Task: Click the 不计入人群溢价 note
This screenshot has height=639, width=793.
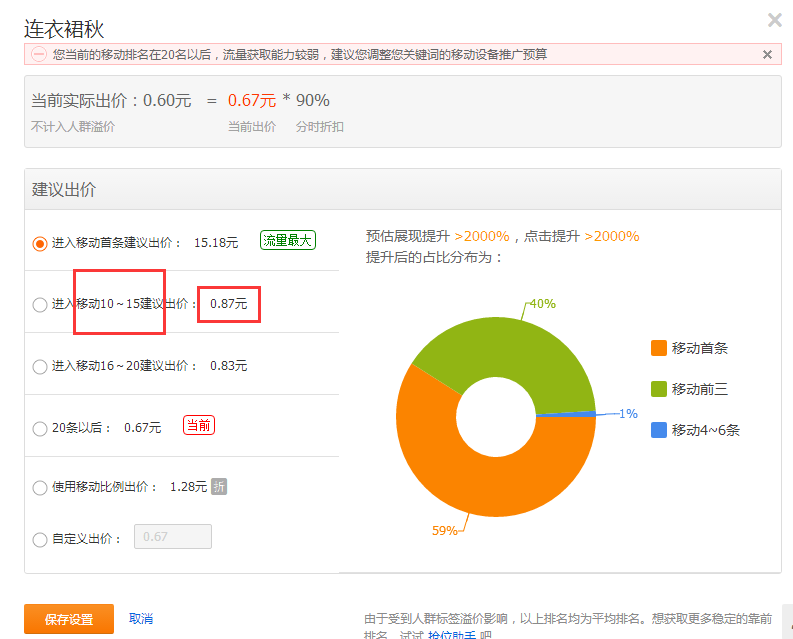Action: (73, 126)
